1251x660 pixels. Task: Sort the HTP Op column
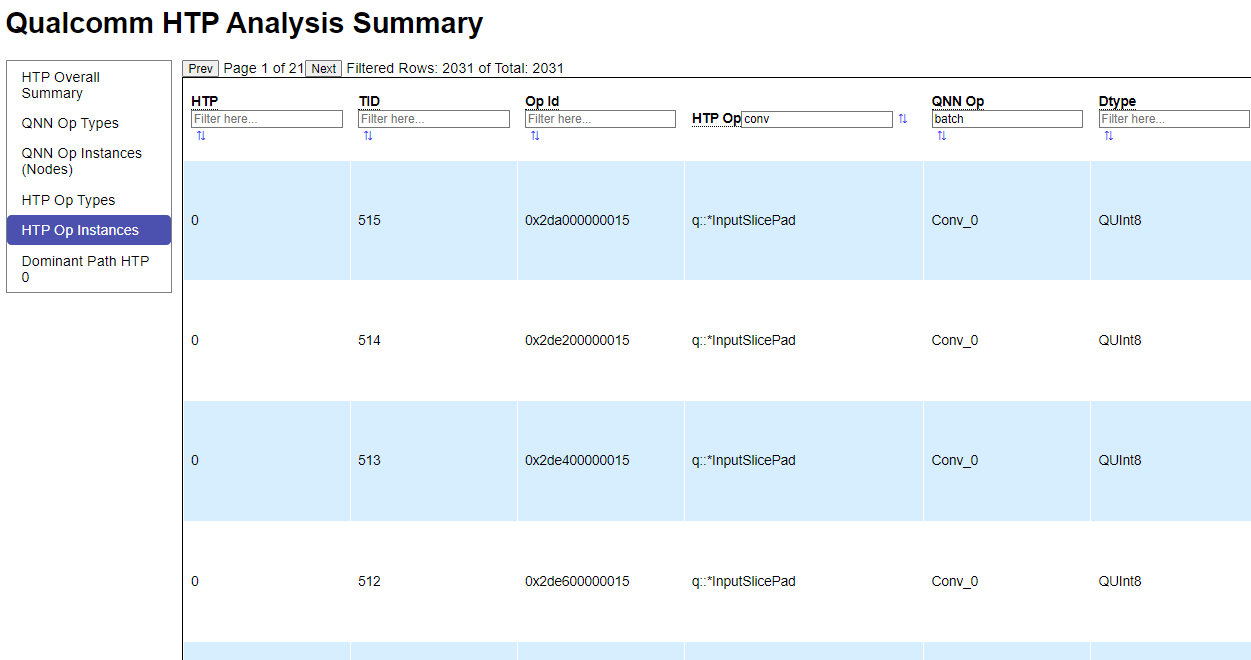tap(903, 118)
